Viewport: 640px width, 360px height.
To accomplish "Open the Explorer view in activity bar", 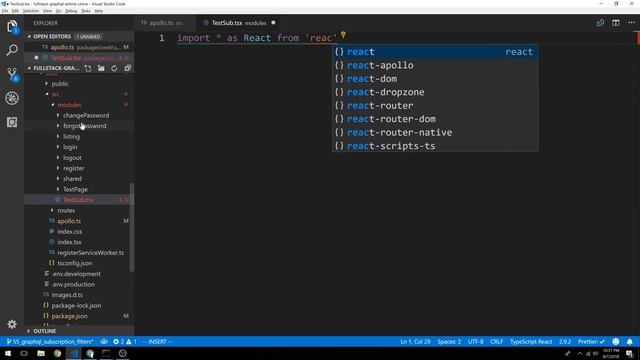I will tap(12, 27).
